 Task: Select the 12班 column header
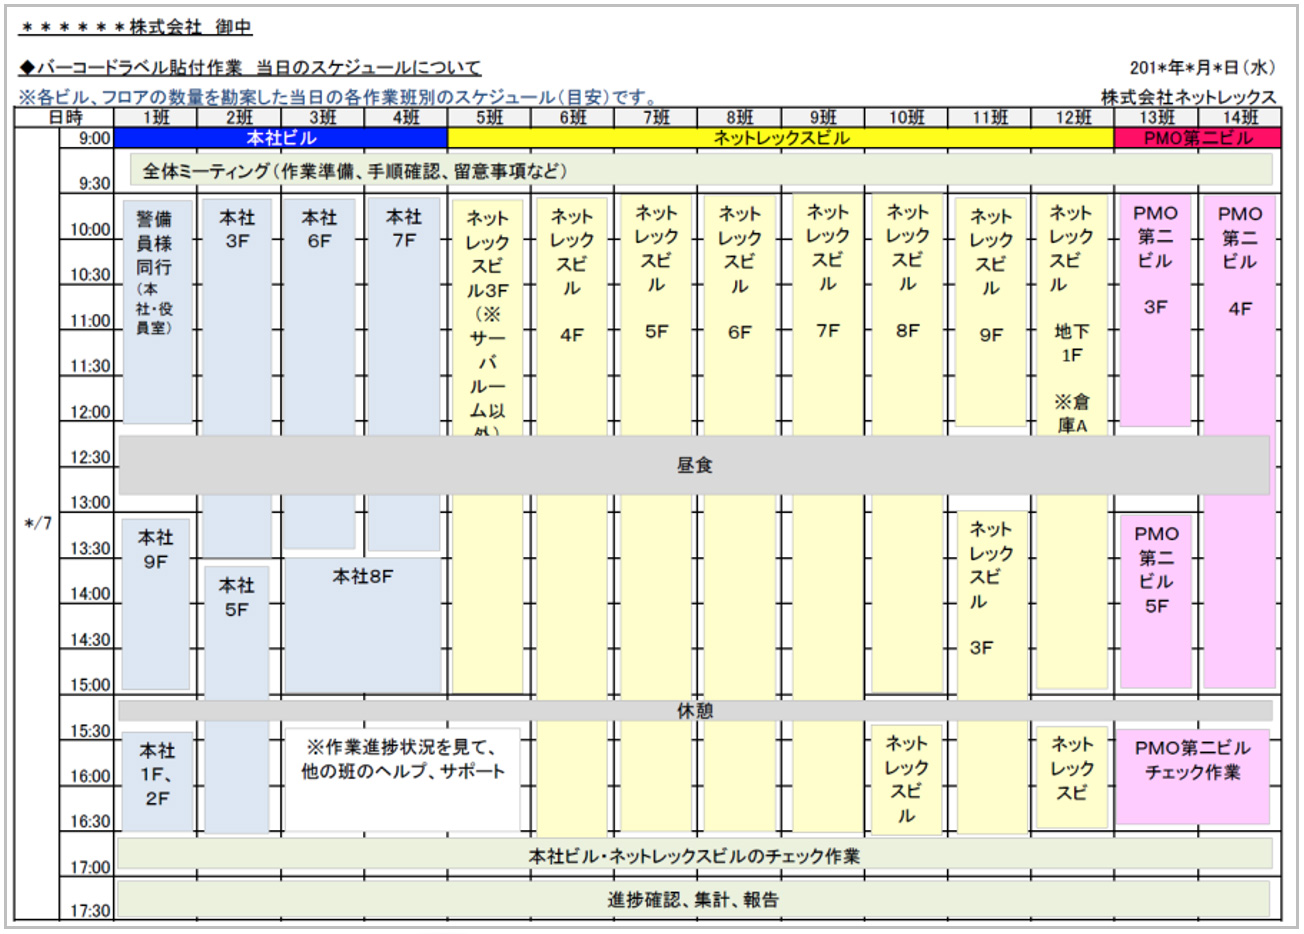click(1072, 118)
